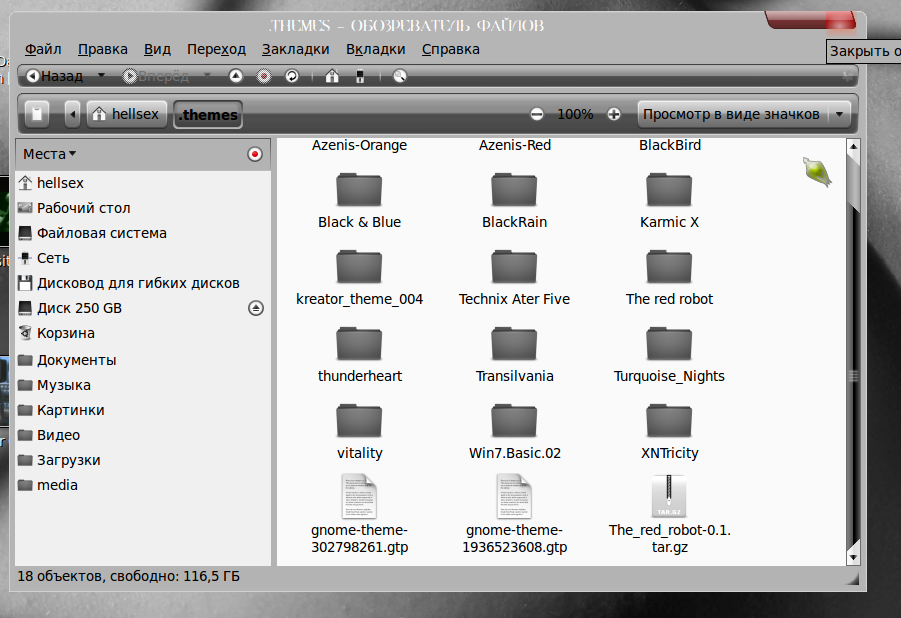
Task: Open the Загрузки bookmark
Action: coord(143,460)
